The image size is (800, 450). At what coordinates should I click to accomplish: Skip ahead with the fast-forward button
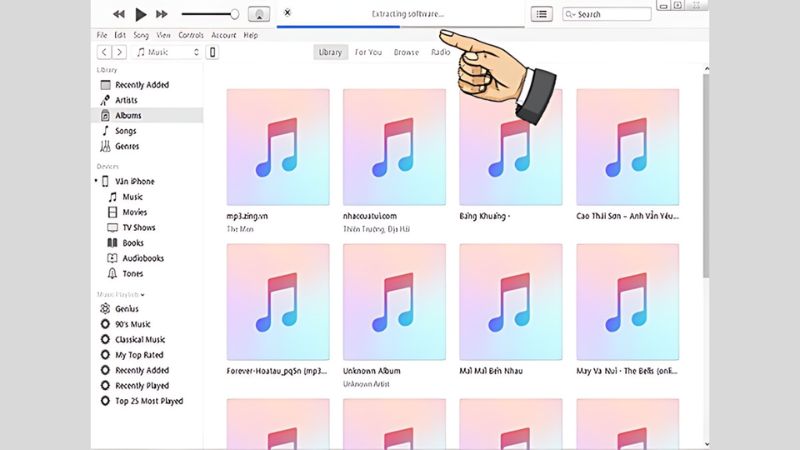point(162,14)
